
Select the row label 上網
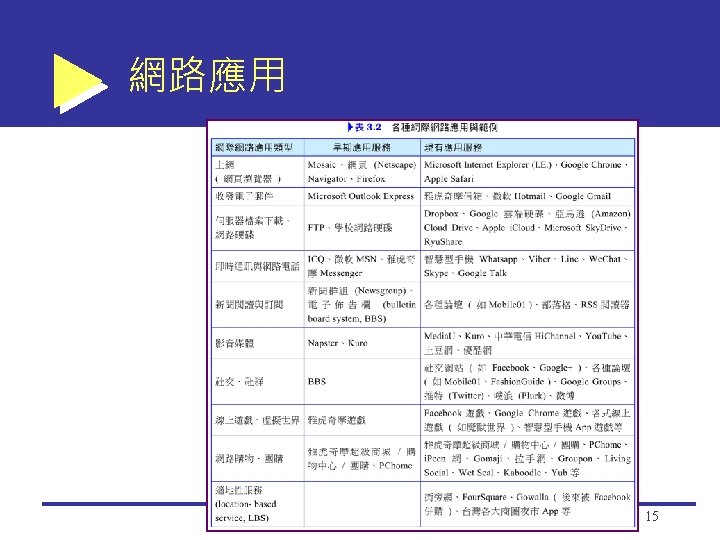pos(225,164)
